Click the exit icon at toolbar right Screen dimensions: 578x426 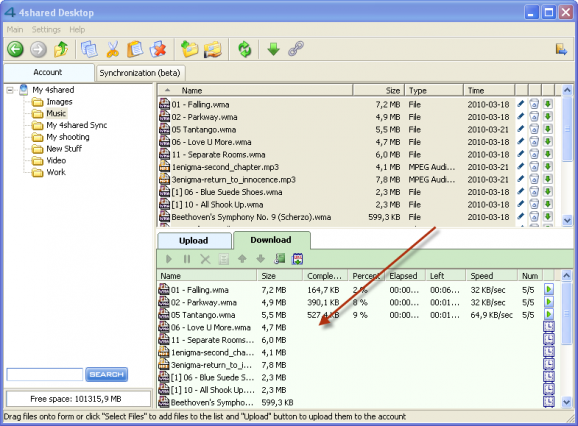tap(561, 49)
